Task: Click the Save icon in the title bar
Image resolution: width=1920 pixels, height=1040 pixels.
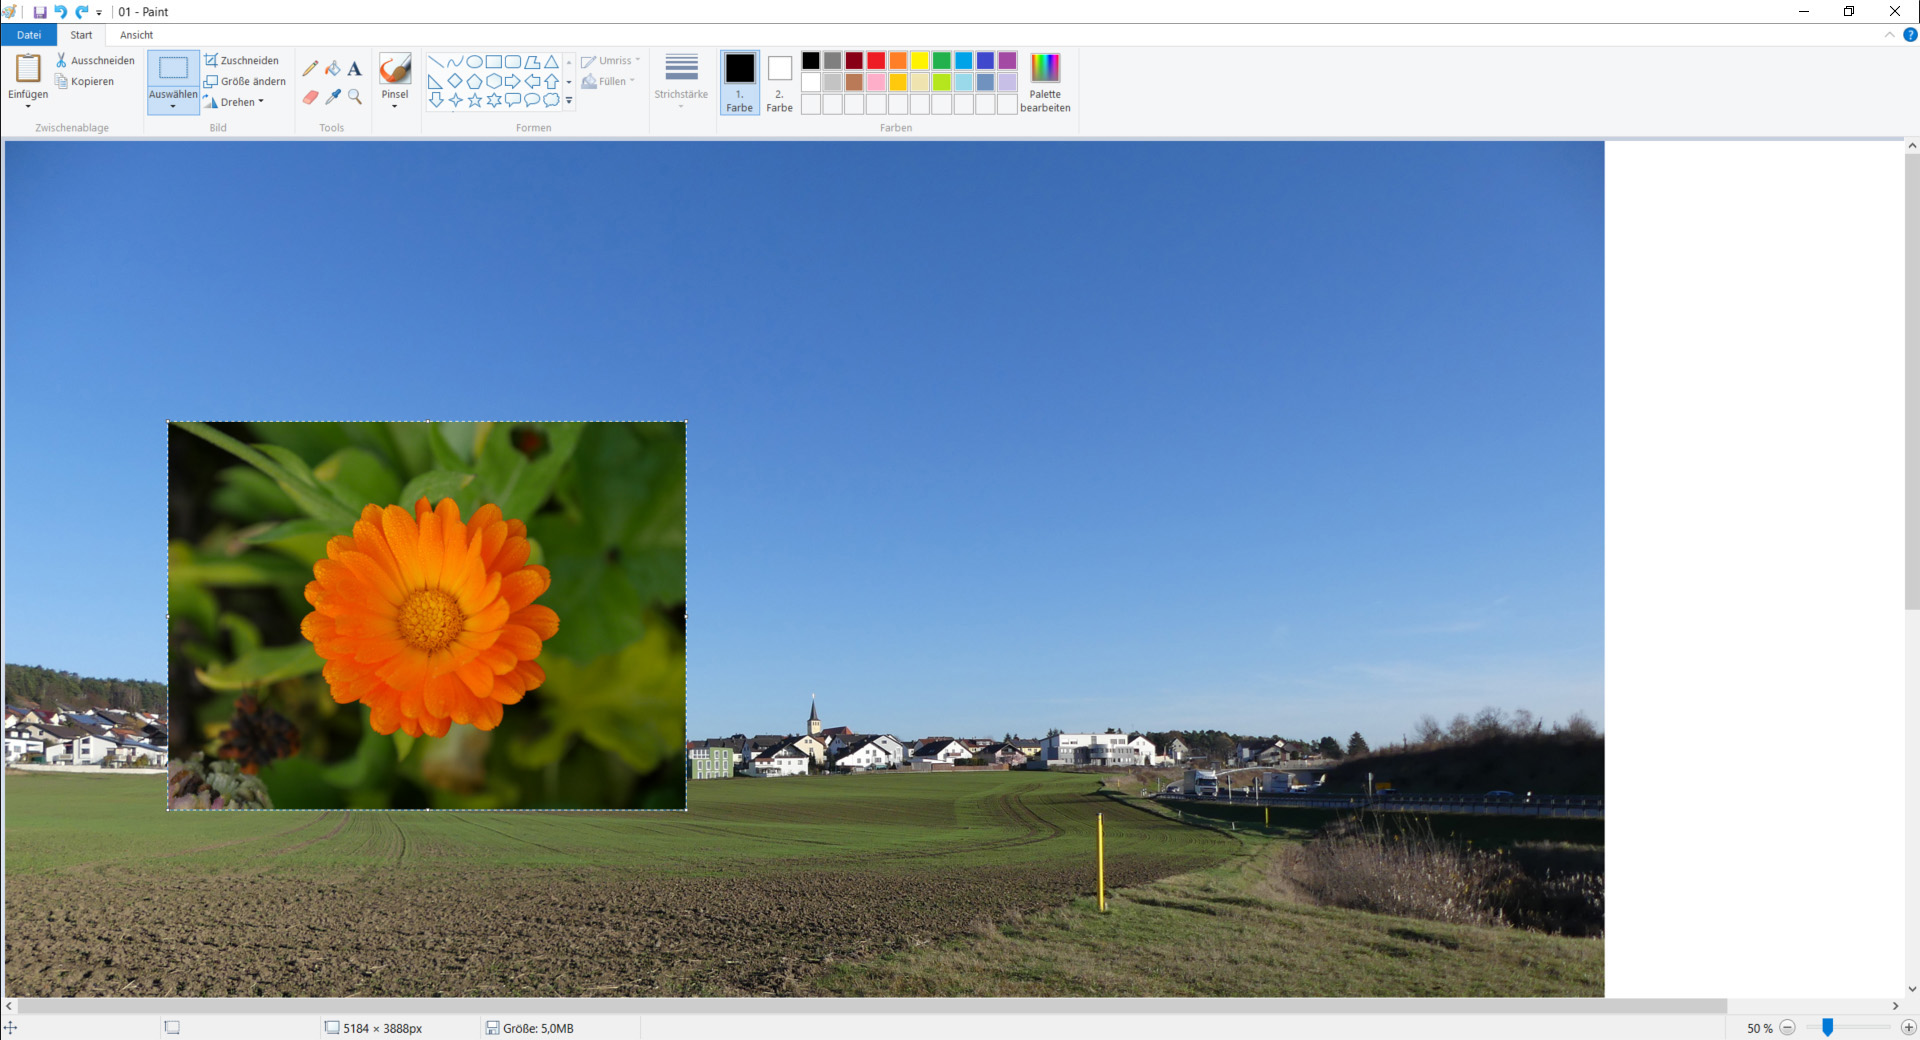Action: click(x=40, y=12)
